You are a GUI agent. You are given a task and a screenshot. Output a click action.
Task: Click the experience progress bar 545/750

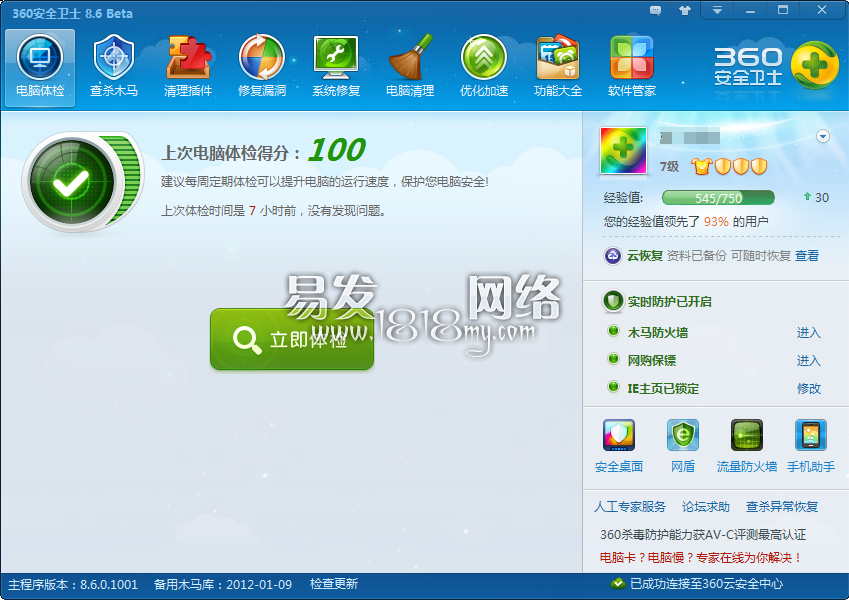[718, 198]
